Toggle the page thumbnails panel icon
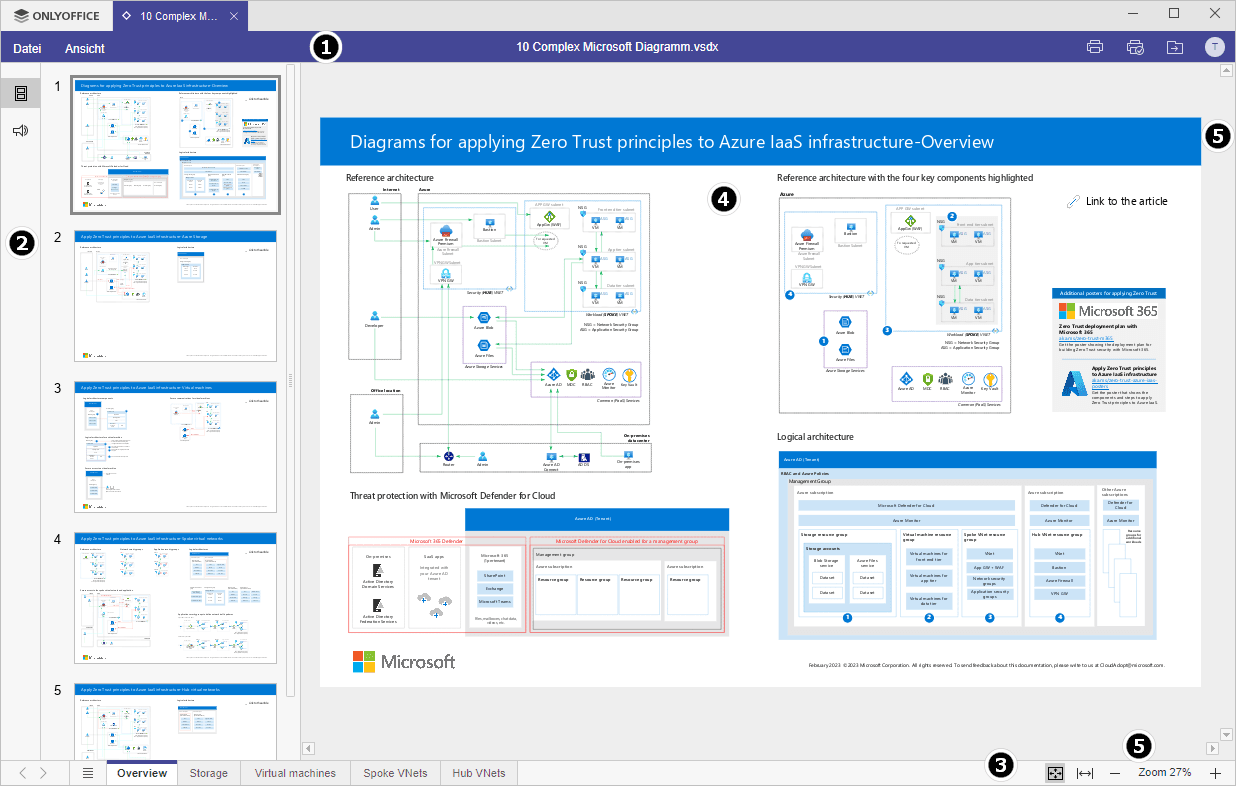This screenshot has width=1236, height=786. click(20, 93)
